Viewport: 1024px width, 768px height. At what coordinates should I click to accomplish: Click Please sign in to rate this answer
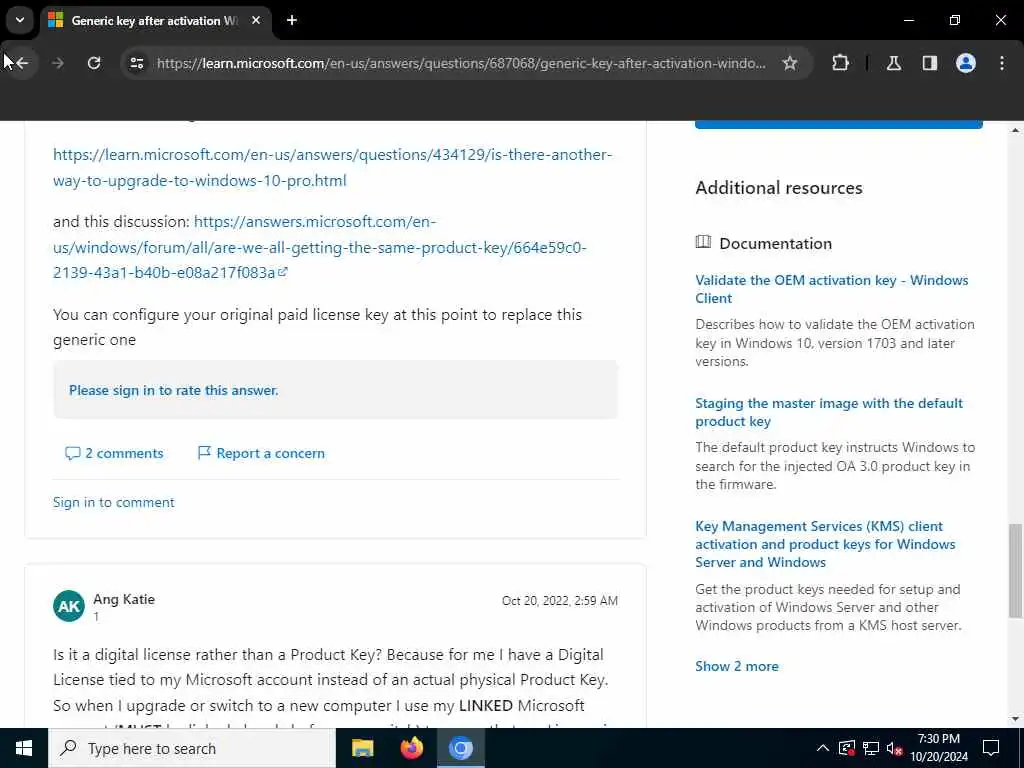[174, 390]
